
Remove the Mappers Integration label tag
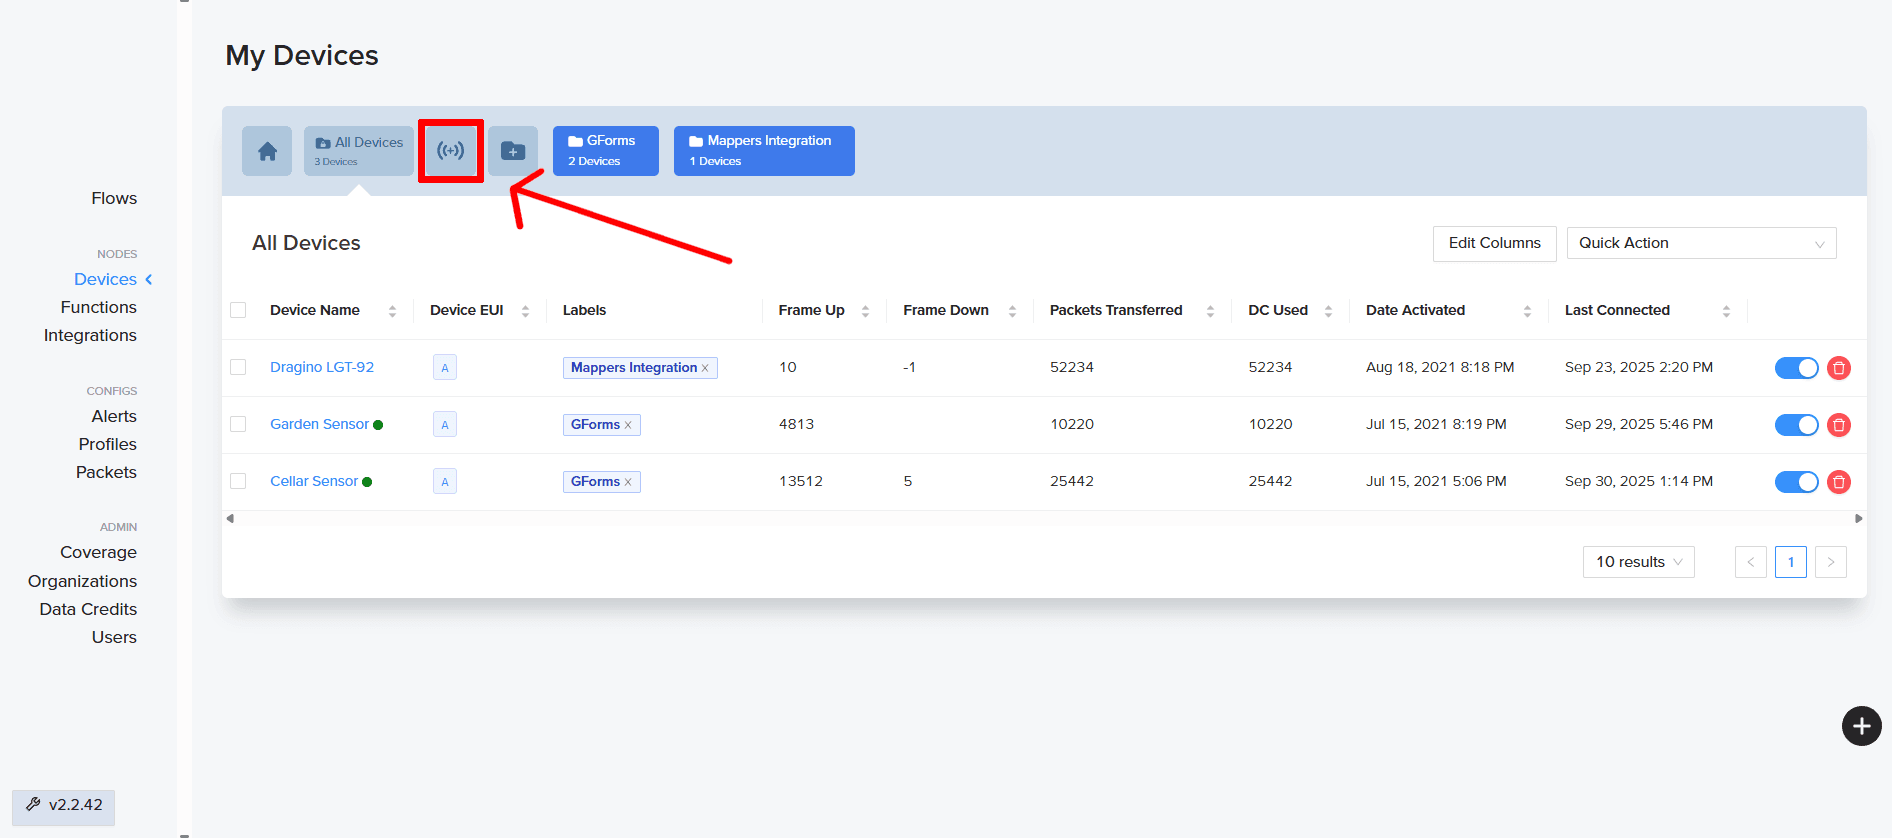[705, 368]
